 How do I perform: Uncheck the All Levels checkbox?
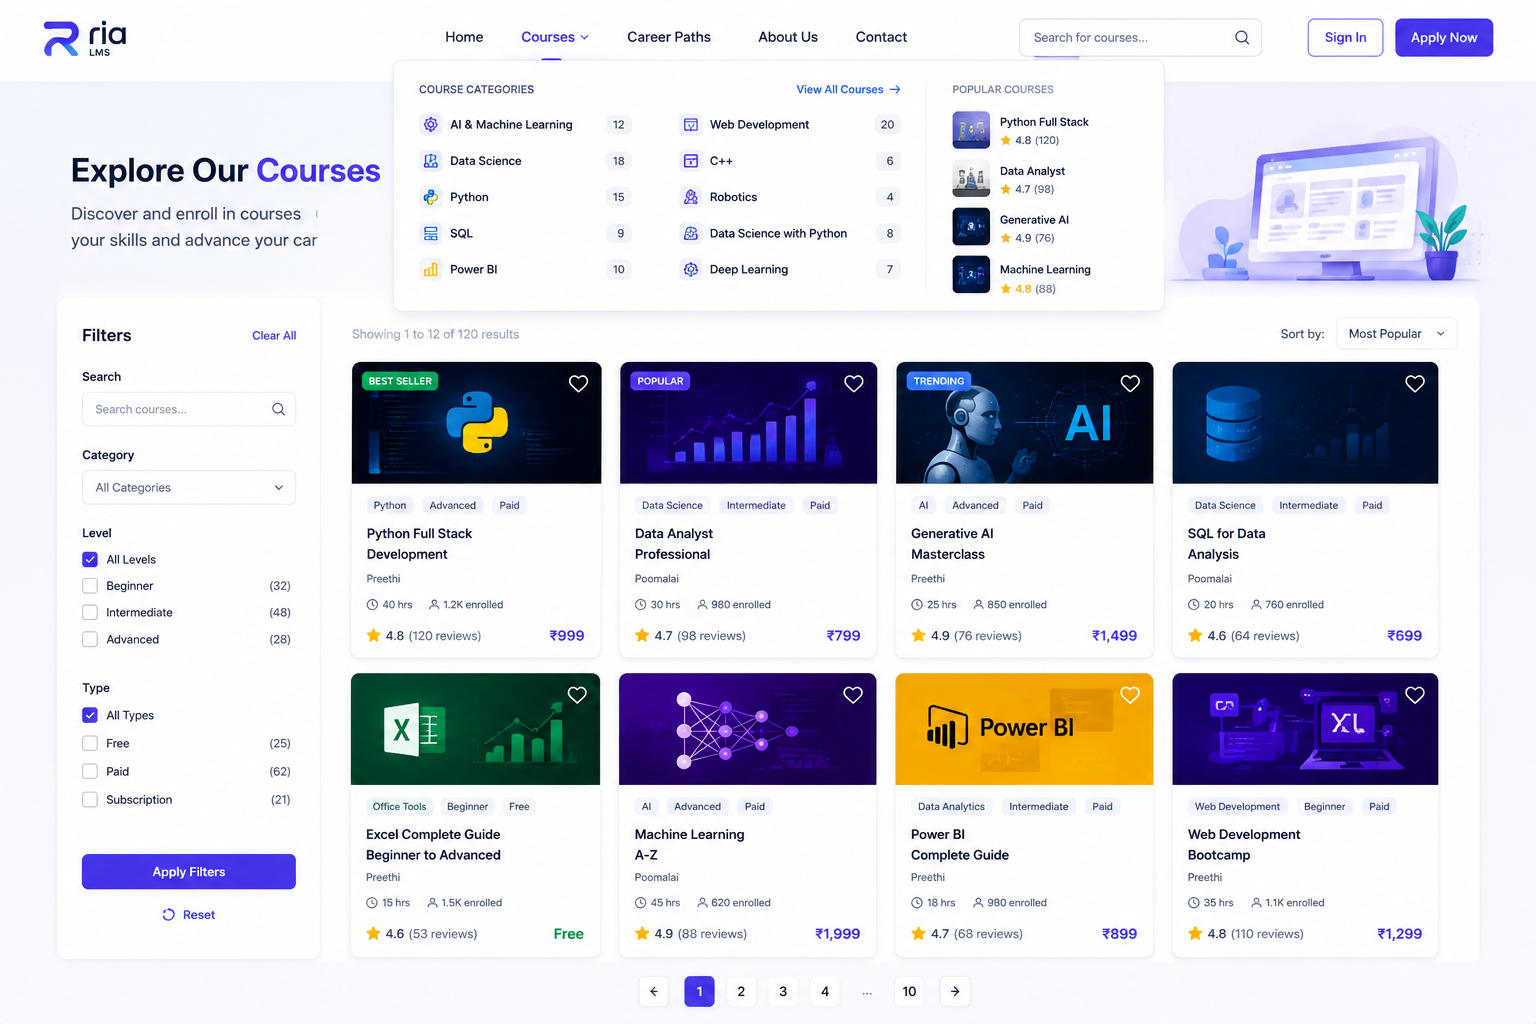click(x=90, y=559)
